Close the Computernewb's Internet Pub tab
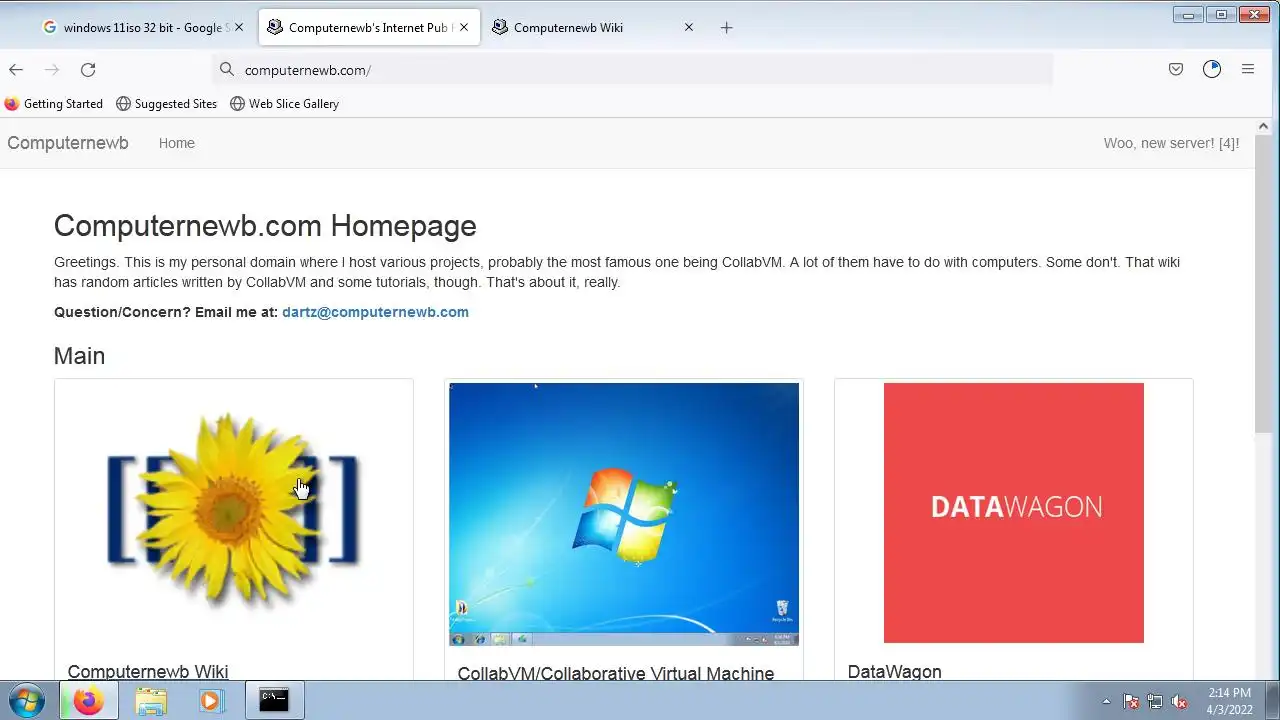The width and height of the screenshot is (1280, 720). (x=464, y=27)
